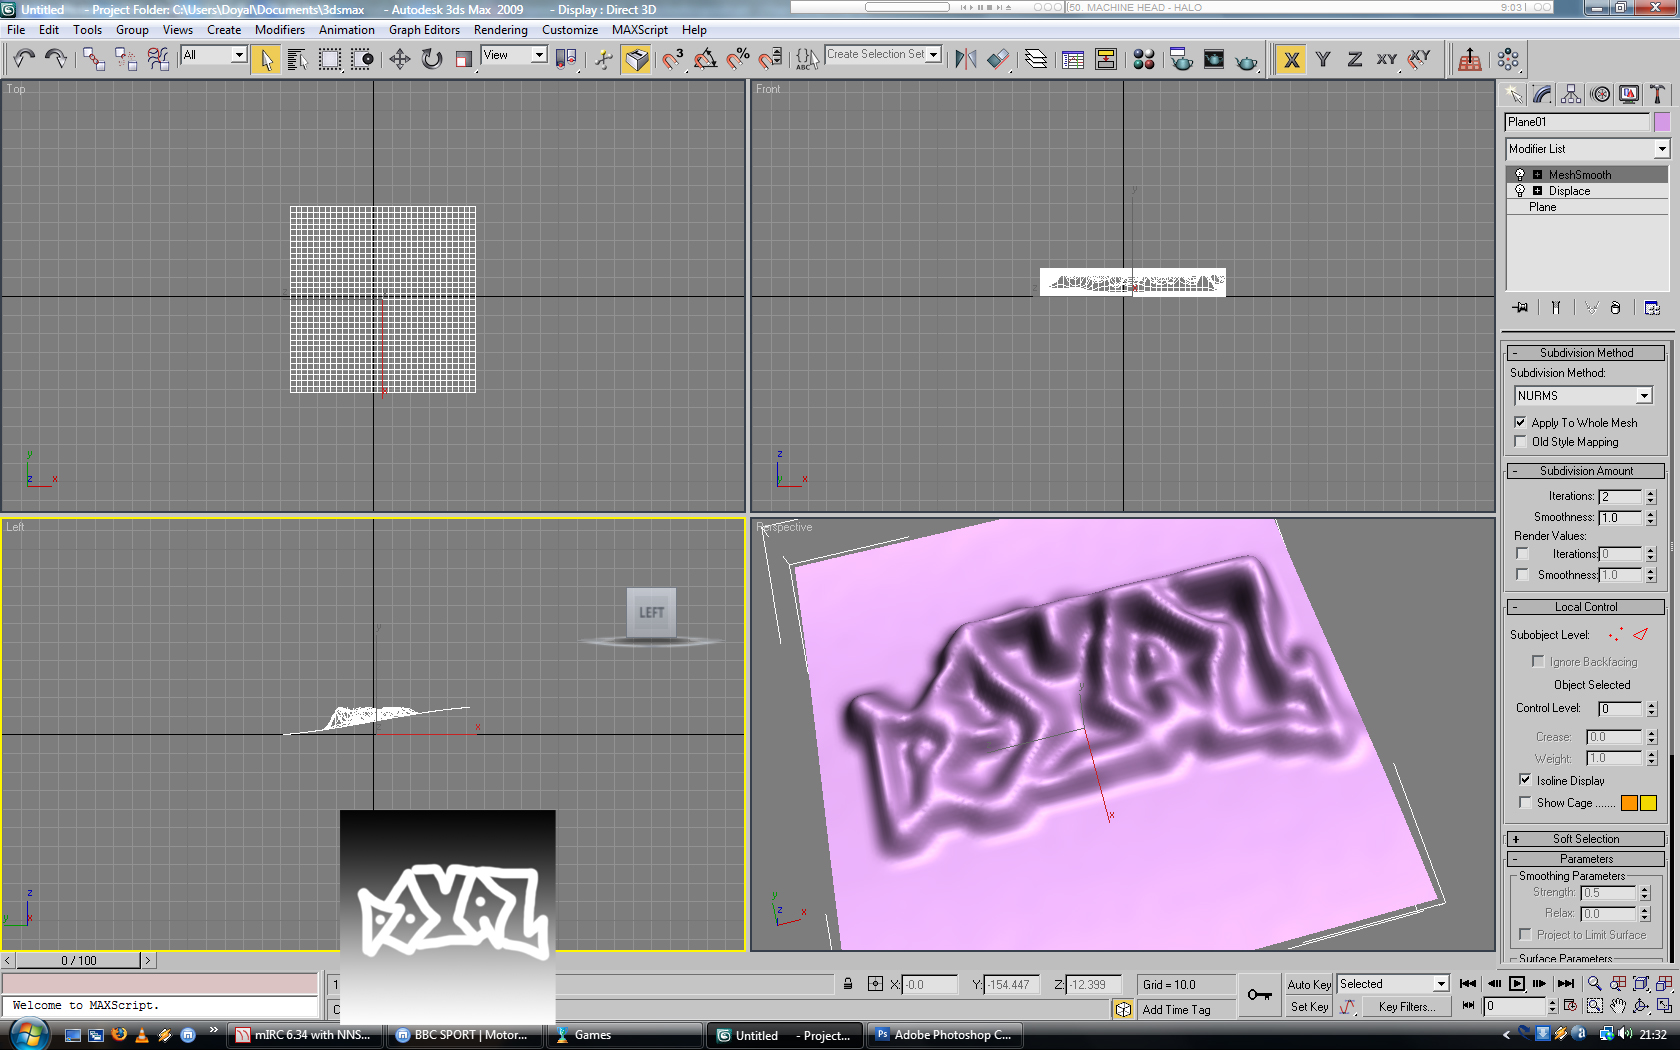Image resolution: width=1680 pixels, height=1050 pixels.
Task: Open the Material Editor icon
Action: click(1144, 59)
